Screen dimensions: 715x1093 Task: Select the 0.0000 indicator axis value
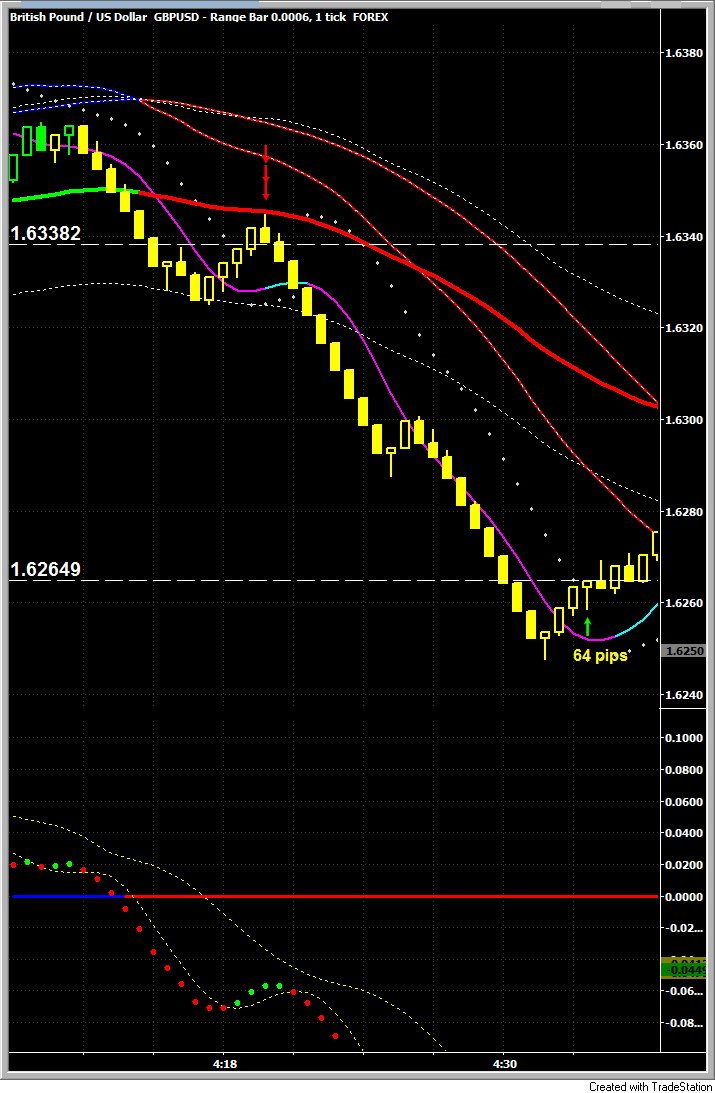pyautogui.click(x=684, y=897)
